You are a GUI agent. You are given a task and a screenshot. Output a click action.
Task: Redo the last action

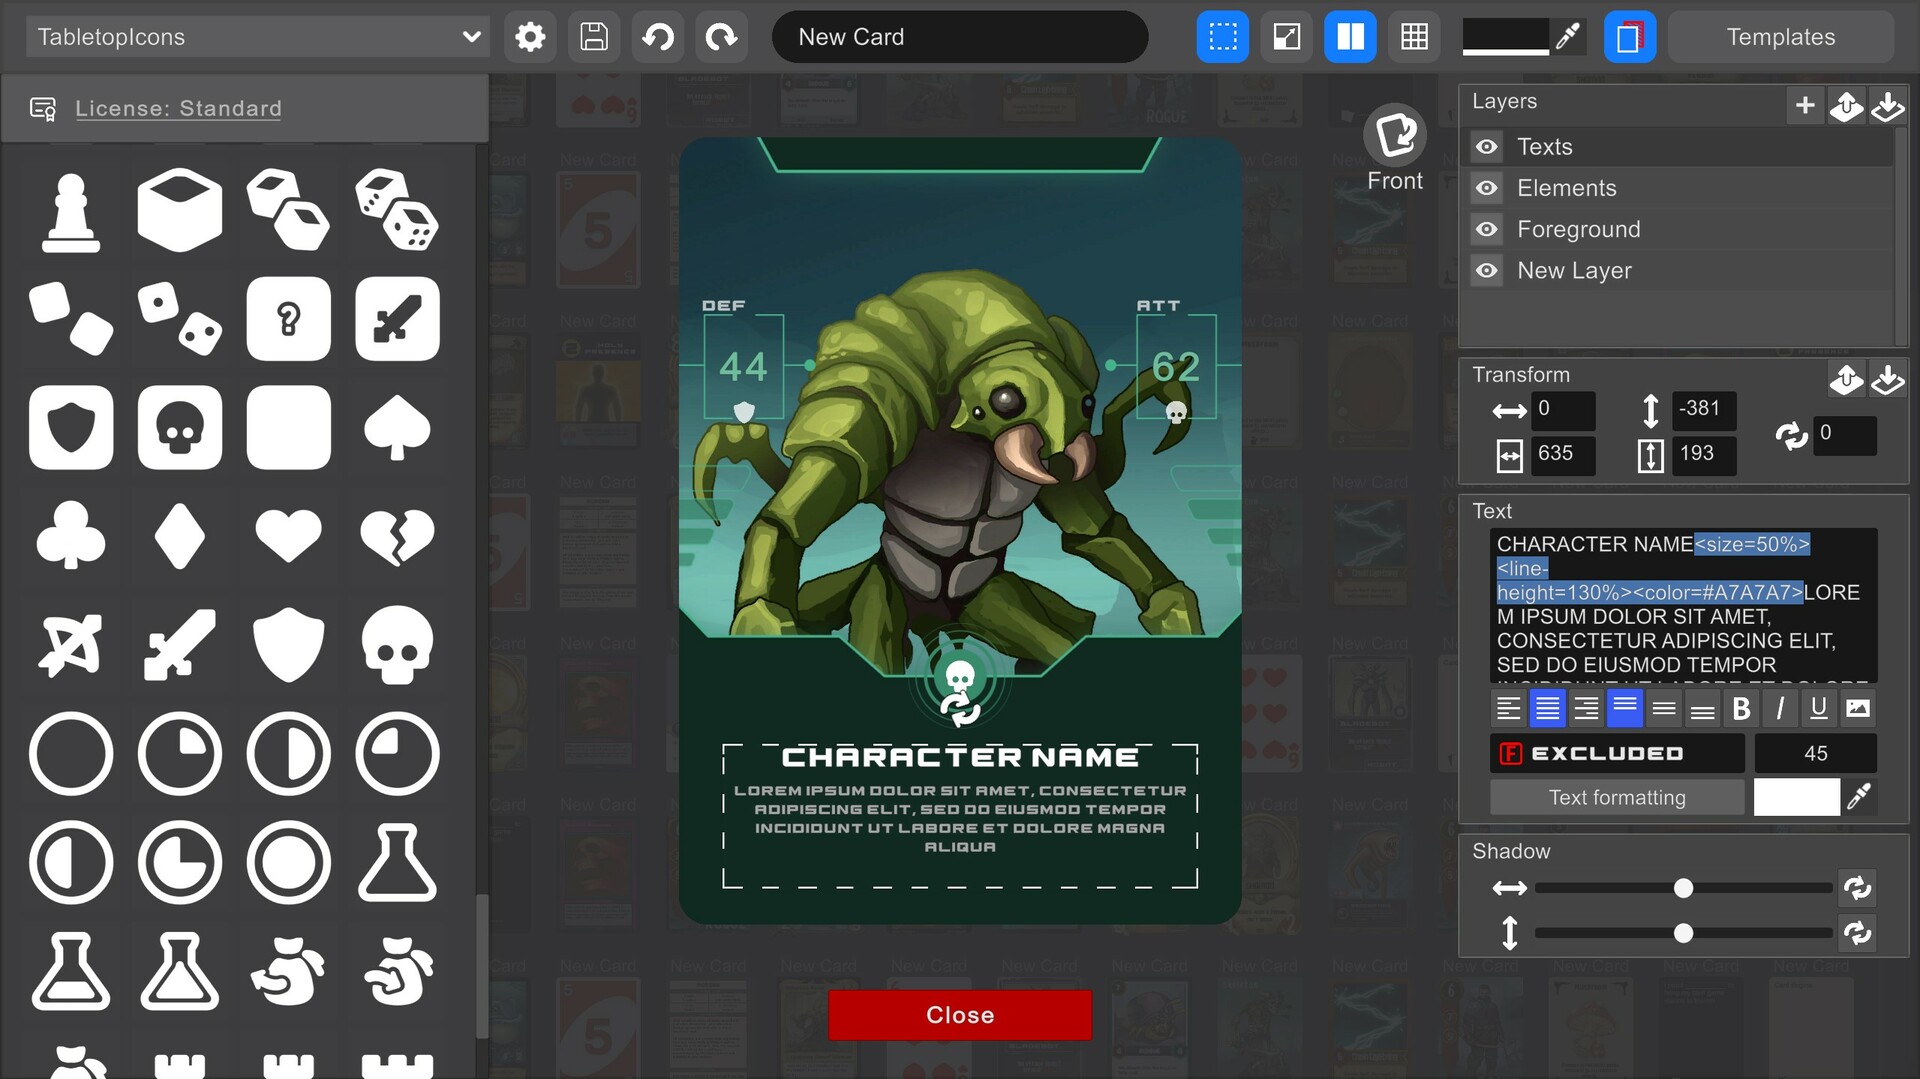click(x=721, y=37)
